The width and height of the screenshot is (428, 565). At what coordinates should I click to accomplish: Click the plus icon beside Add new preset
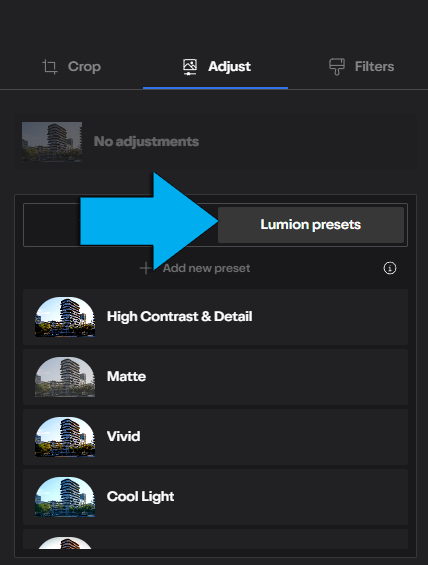pos(146,268)
